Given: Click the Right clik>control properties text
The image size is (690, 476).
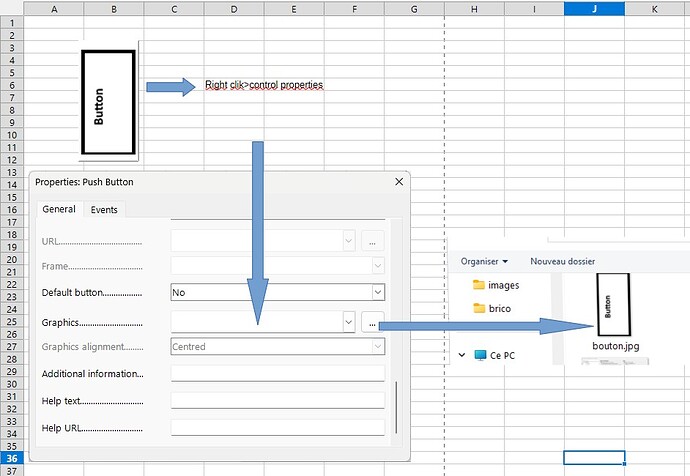Looking at the screenshot, I should click(264, 84).
